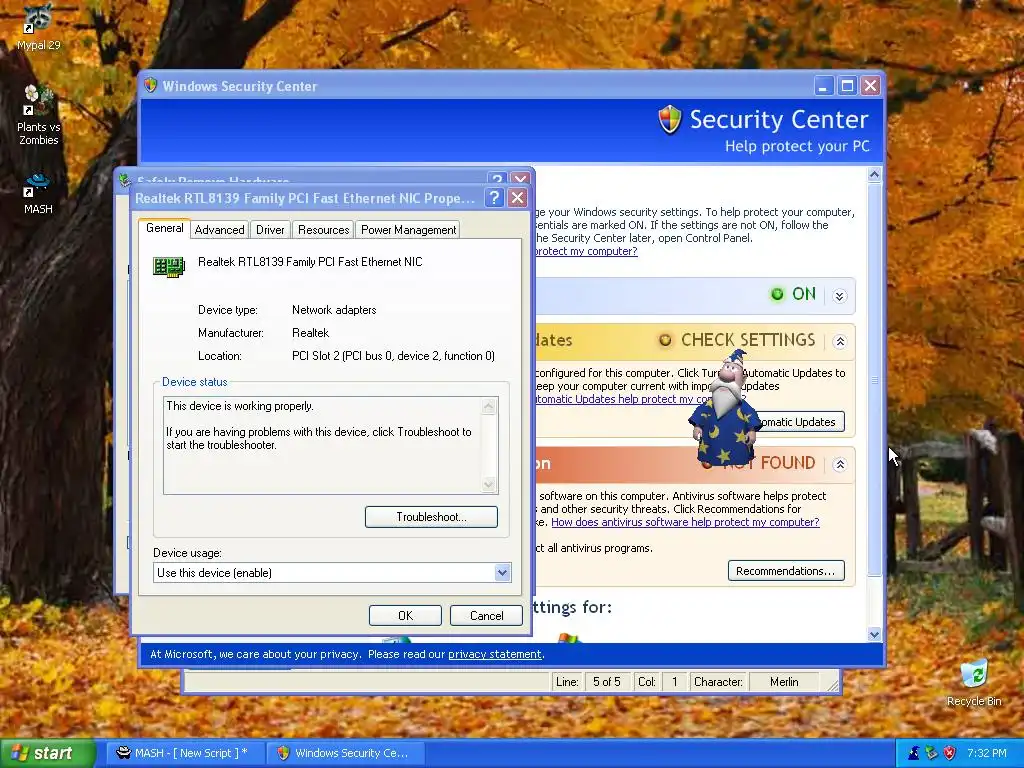Open the Power Management tab

(408, 230)
